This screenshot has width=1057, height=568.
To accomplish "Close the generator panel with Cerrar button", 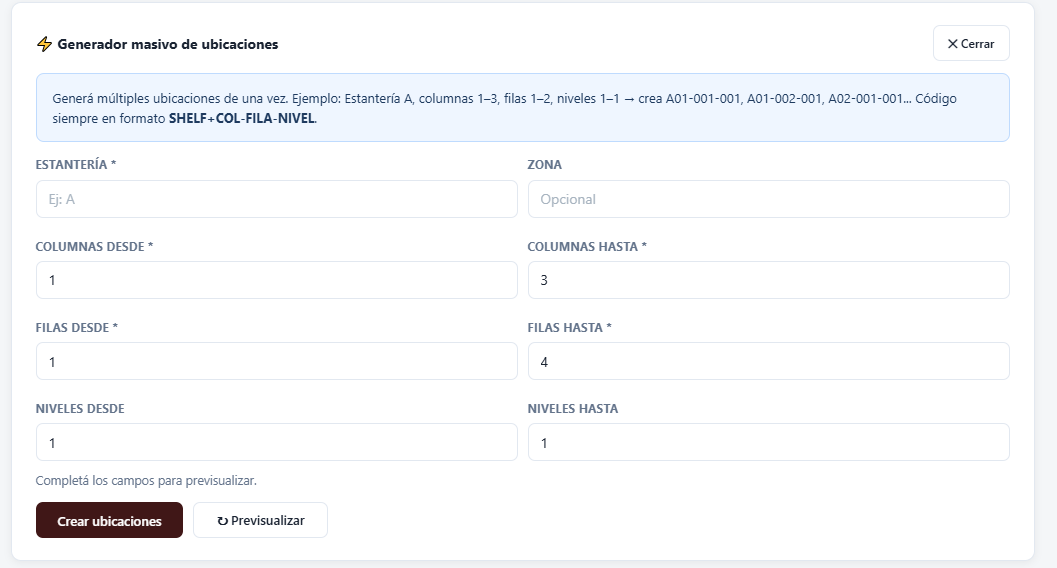I will coord(971,43).
